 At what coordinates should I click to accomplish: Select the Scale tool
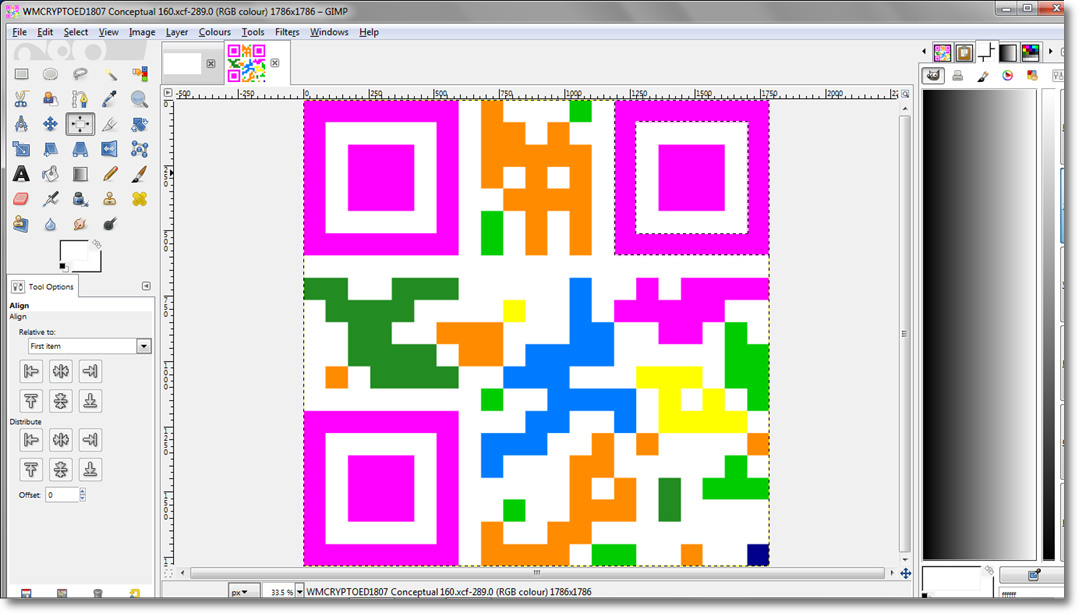21,149
